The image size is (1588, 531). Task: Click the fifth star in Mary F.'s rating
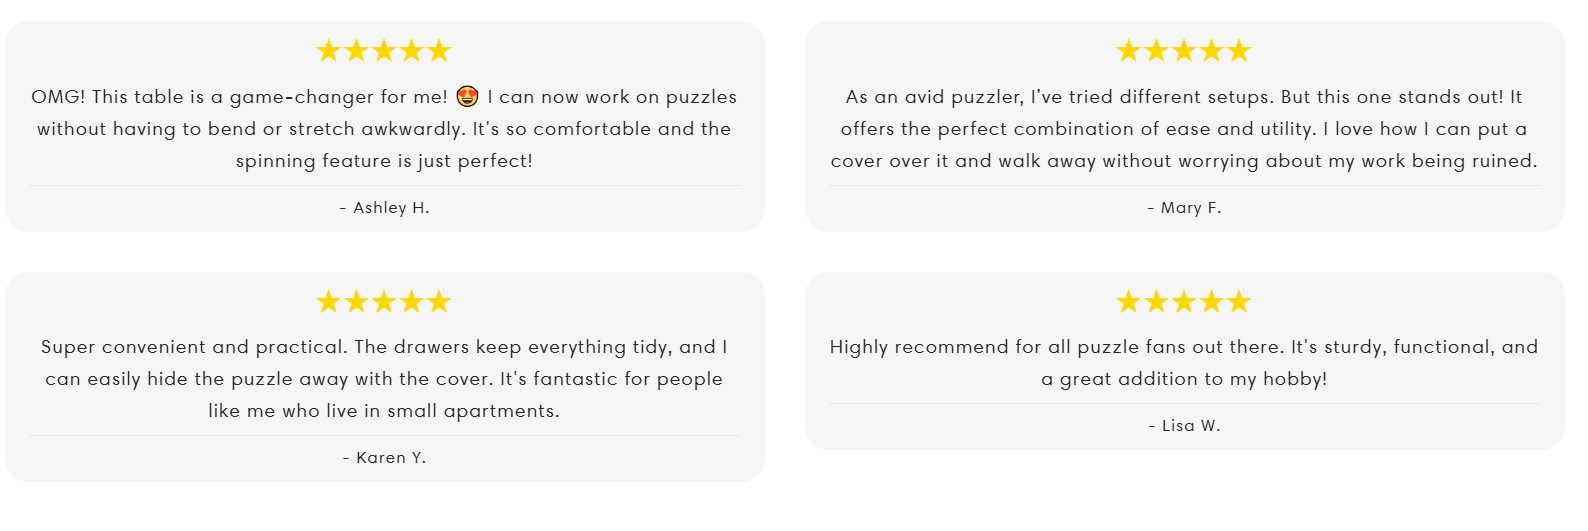click(x=1239, y=51)
